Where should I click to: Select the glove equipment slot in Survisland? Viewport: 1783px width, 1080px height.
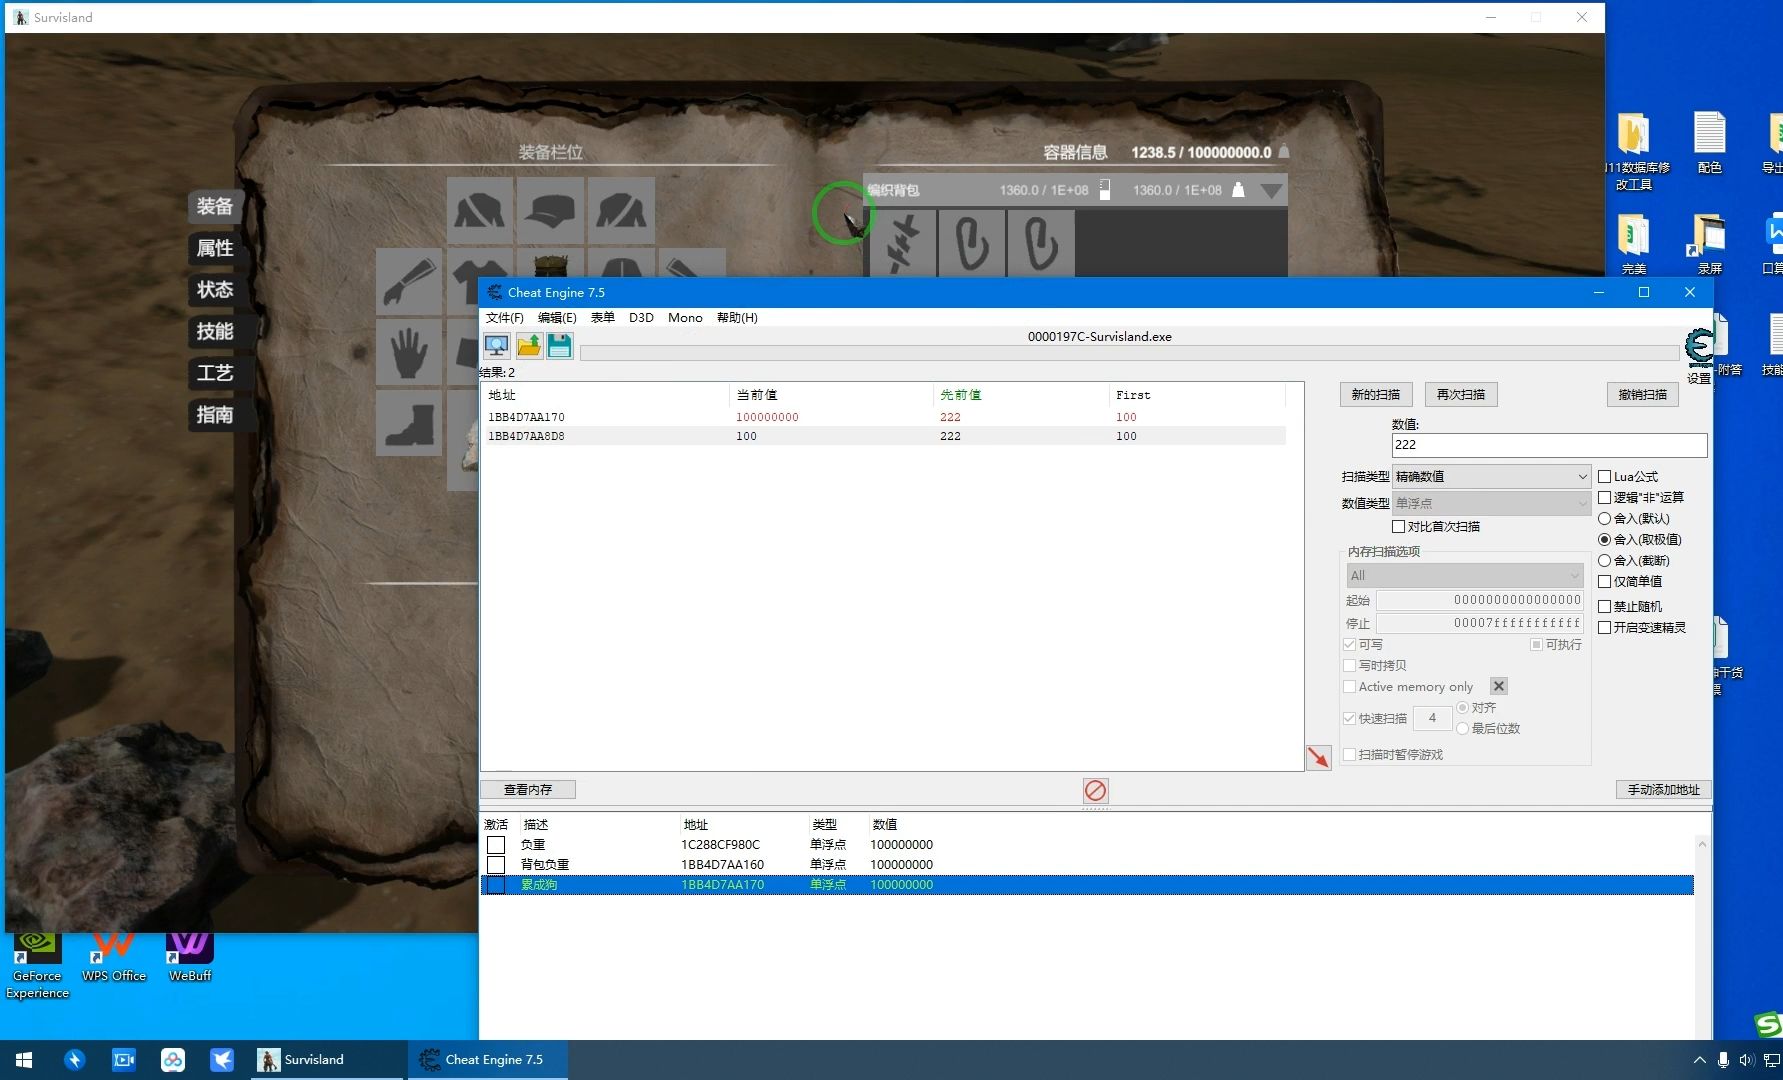click(x=409, y=352)
